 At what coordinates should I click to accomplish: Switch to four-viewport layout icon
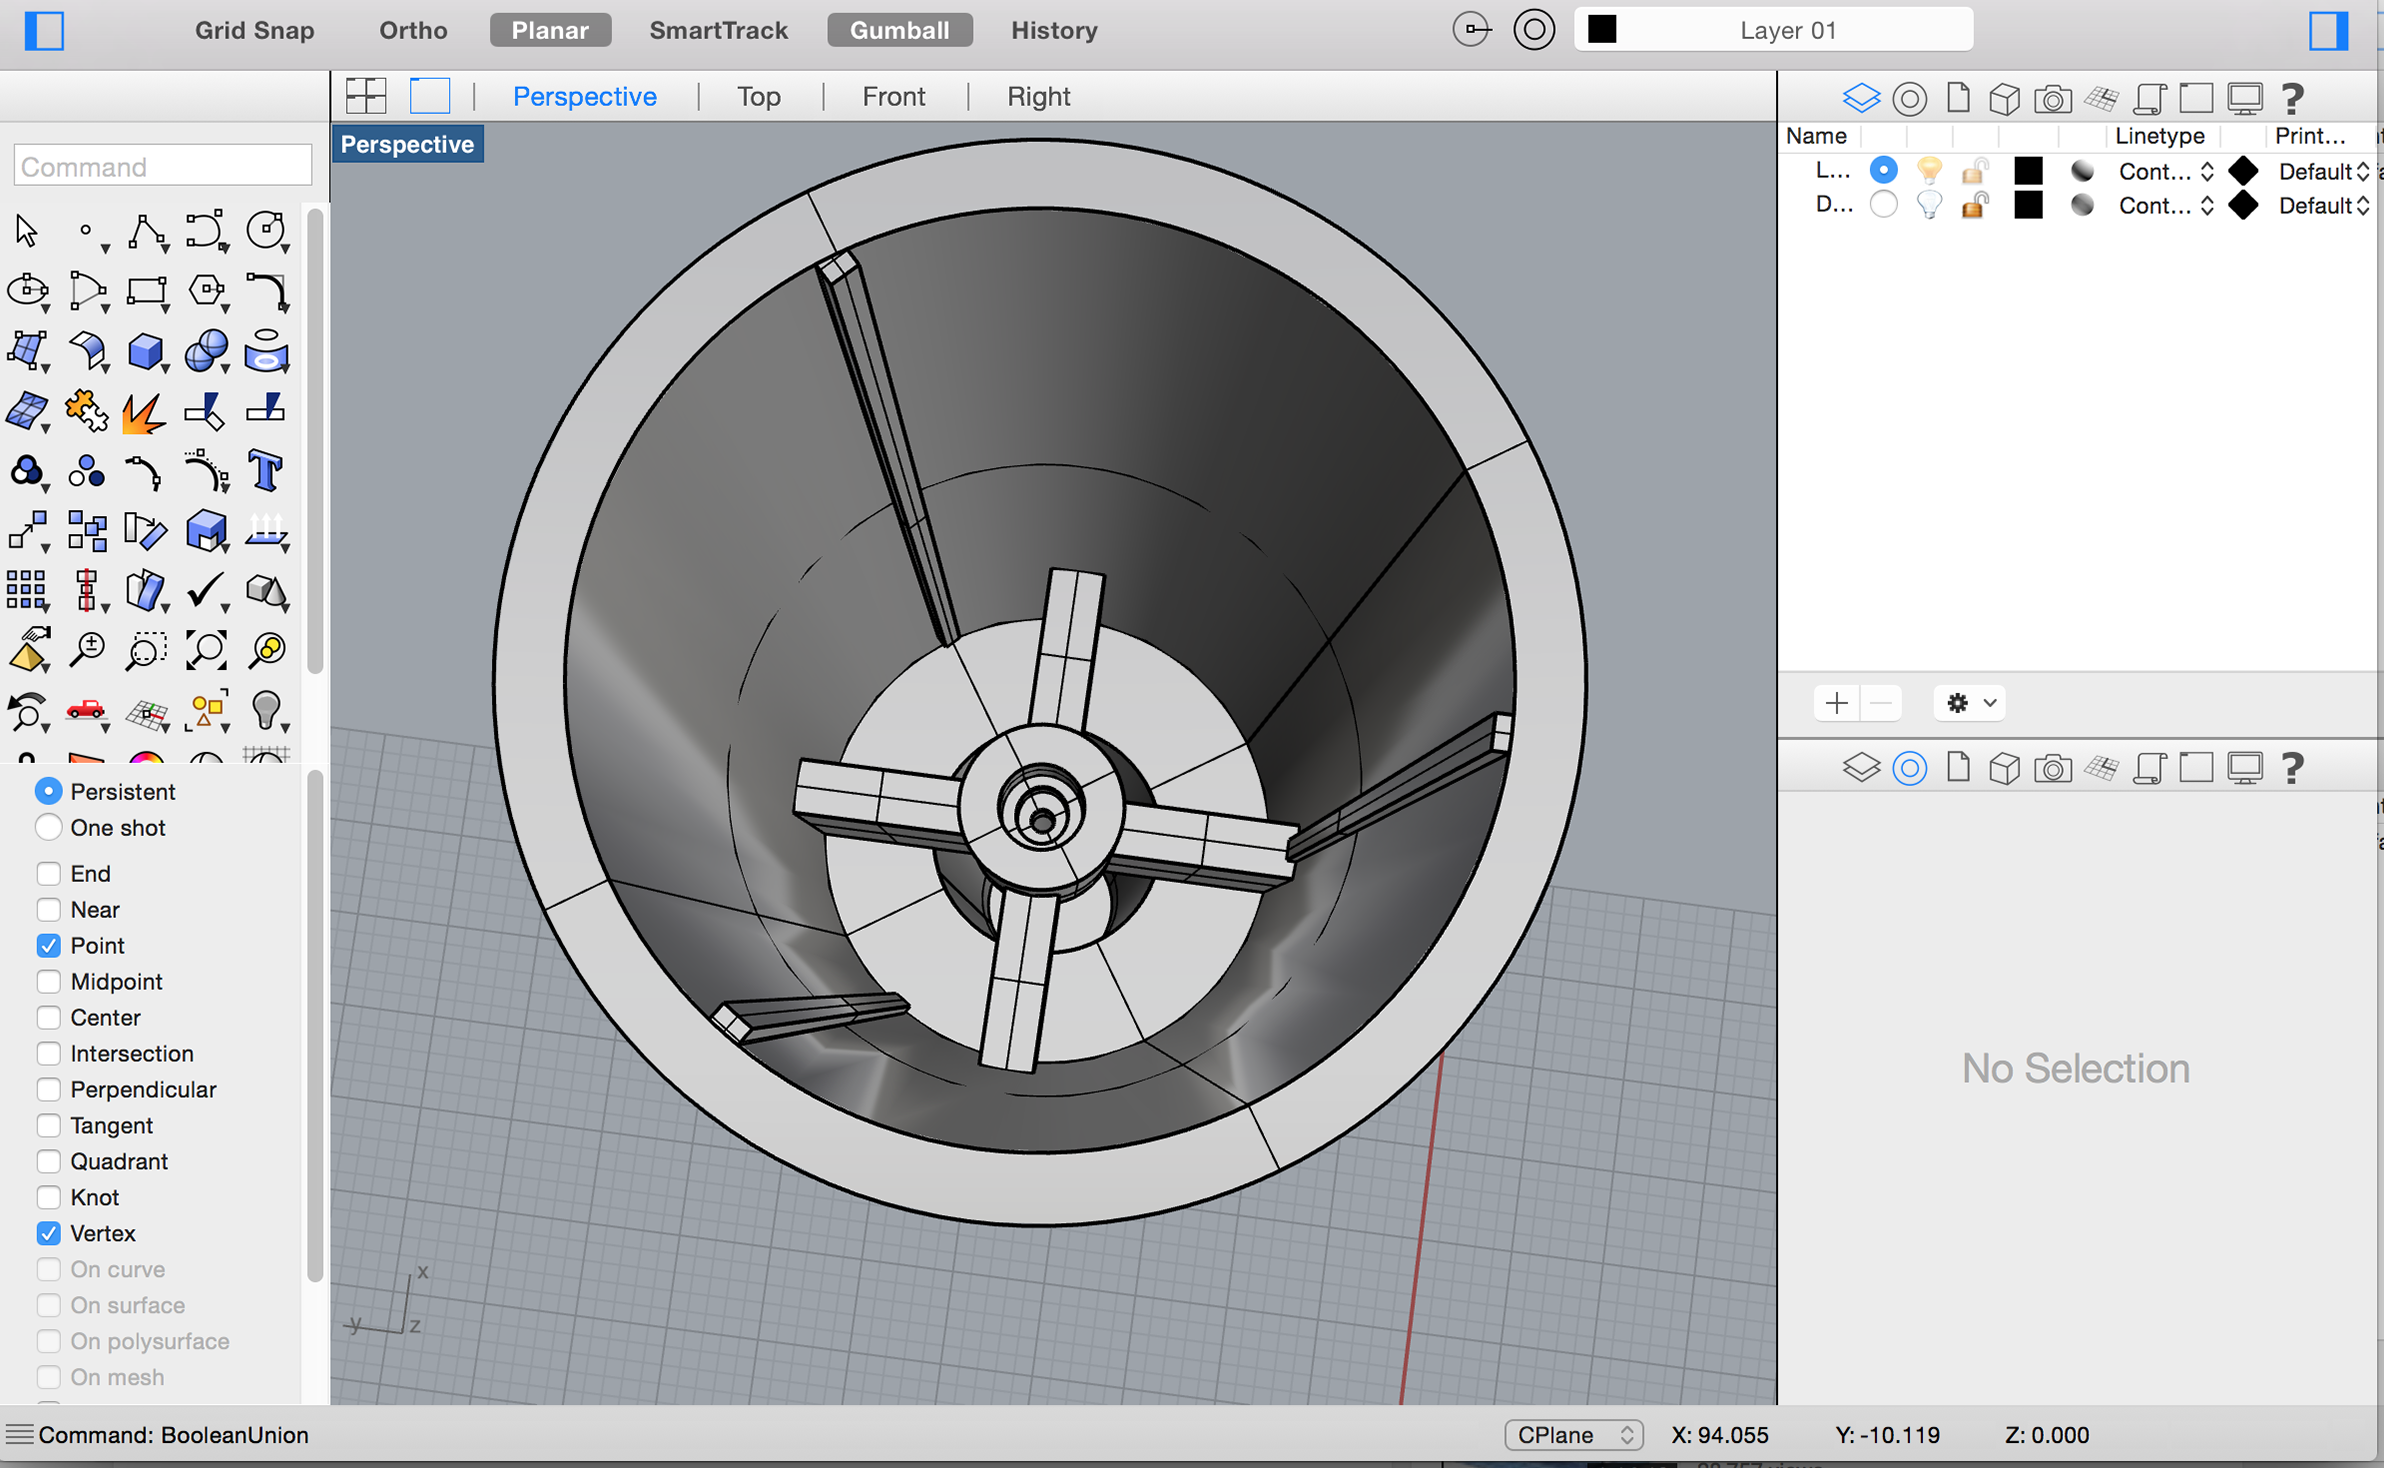point(366,96)
